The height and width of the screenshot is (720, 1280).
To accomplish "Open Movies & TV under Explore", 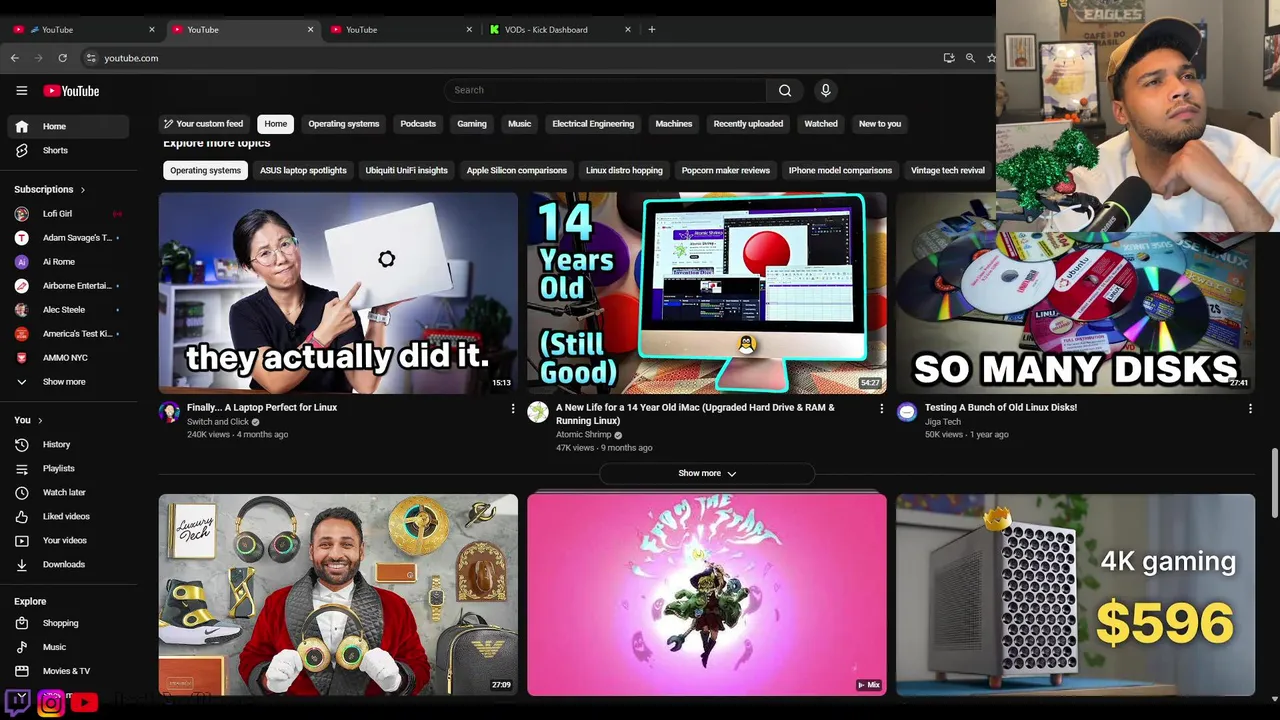I will pos(68,671).
